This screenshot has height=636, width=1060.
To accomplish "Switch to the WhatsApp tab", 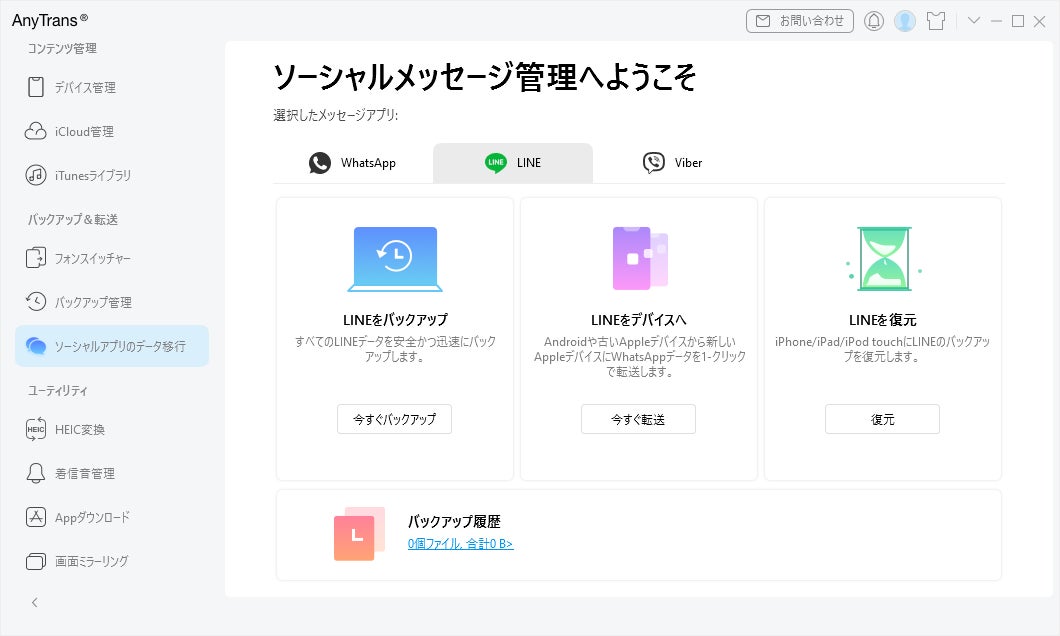I will [x=352, y=163].
